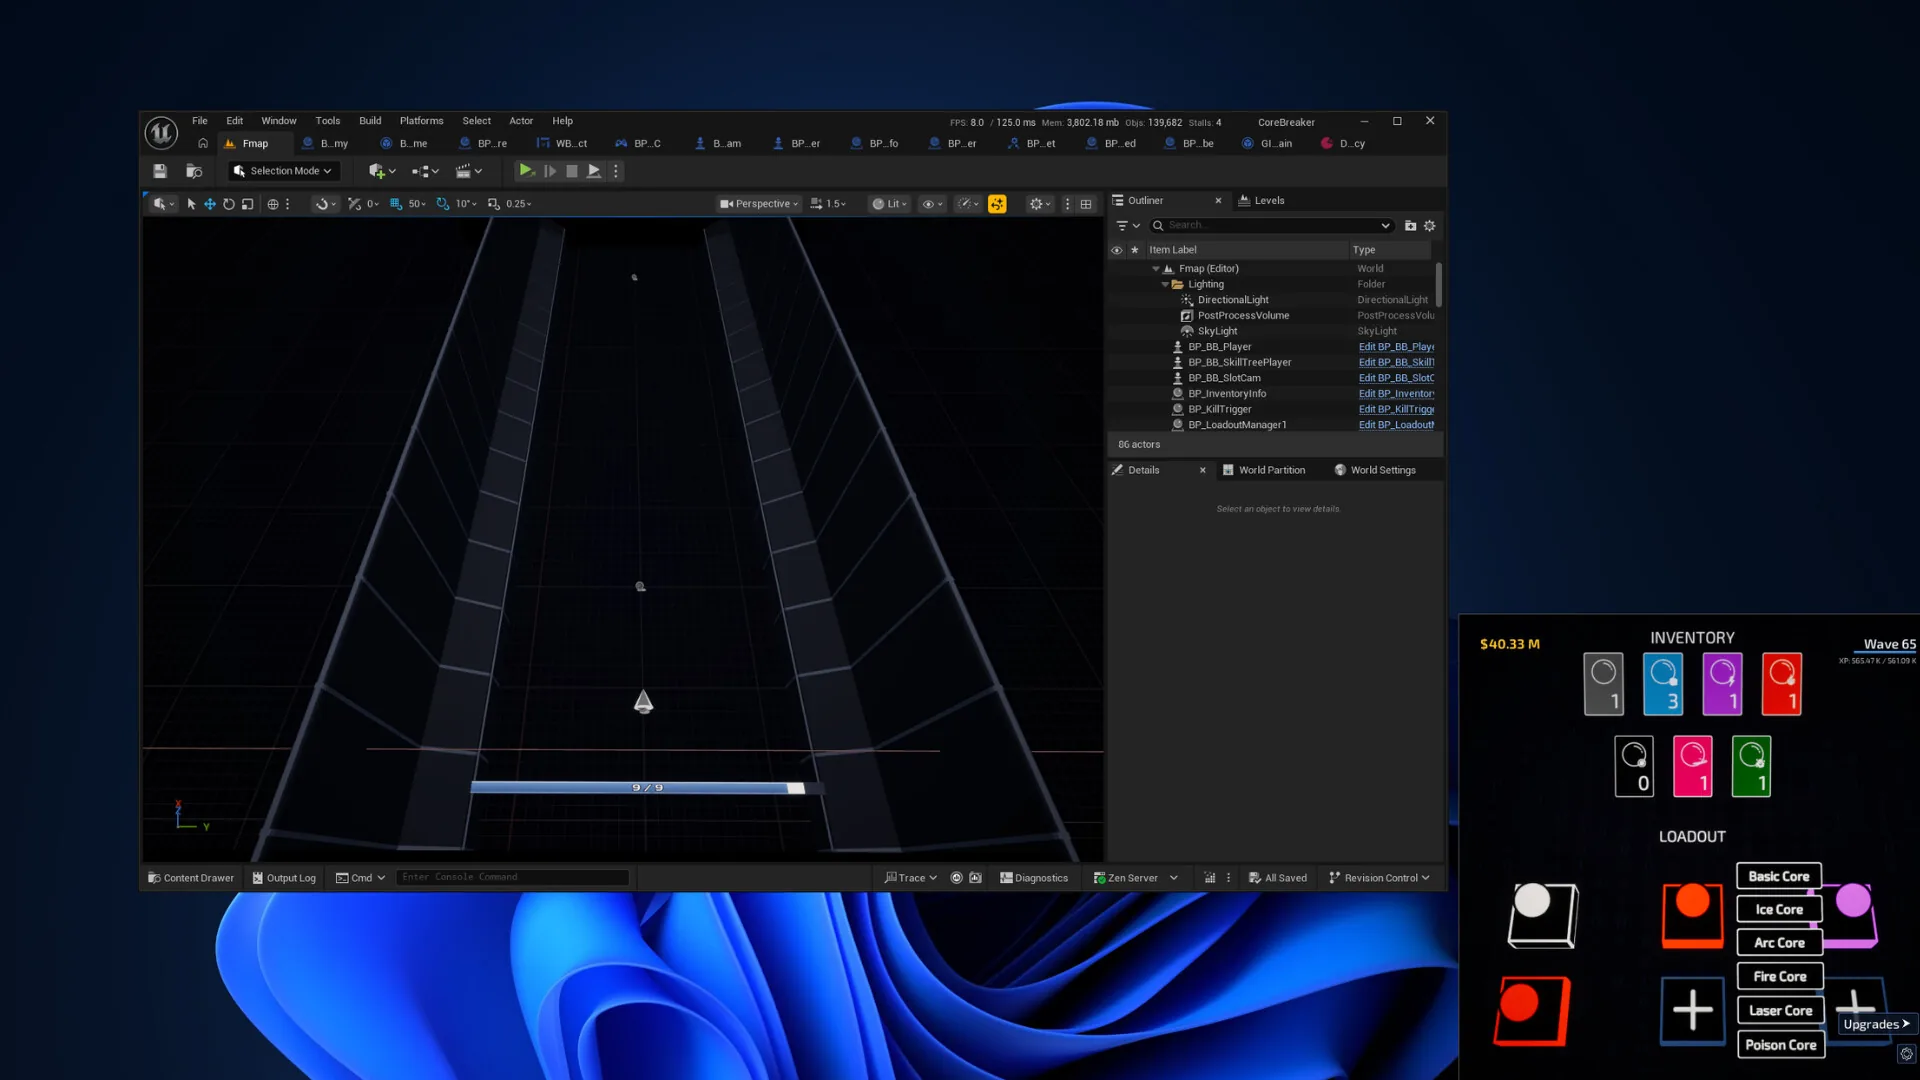
Task: Open the Selection Mode dropdown
Action: (x=283, y=171)
